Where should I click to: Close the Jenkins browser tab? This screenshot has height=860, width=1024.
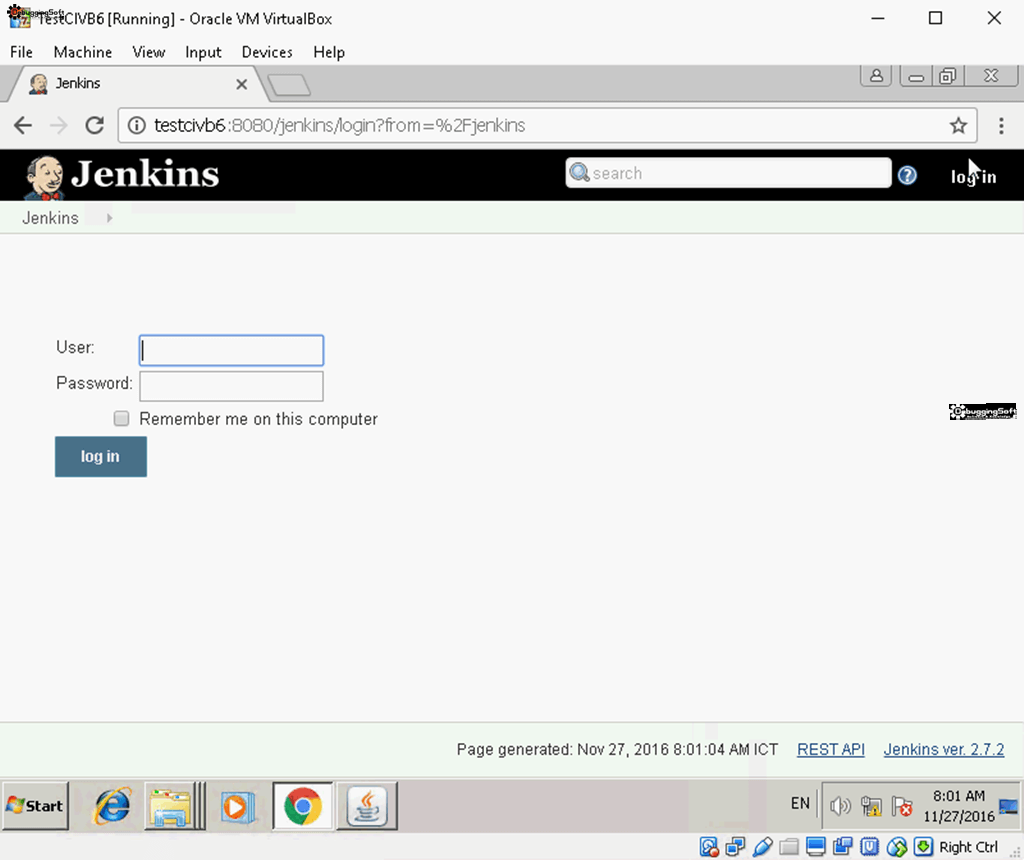pyautogui.click(x=242, y=84)
